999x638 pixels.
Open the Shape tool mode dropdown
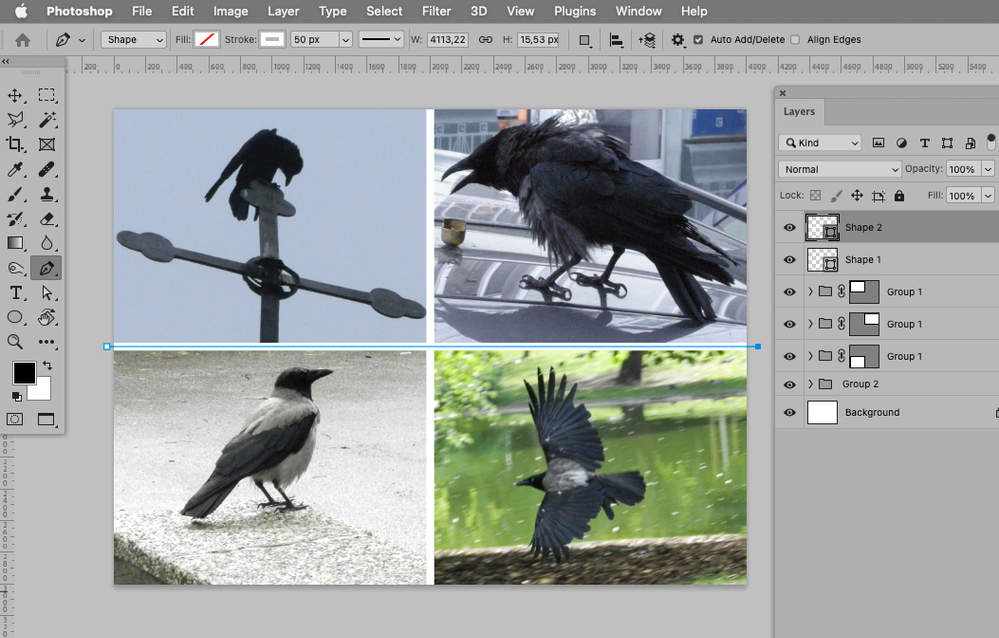click(133, 40)
